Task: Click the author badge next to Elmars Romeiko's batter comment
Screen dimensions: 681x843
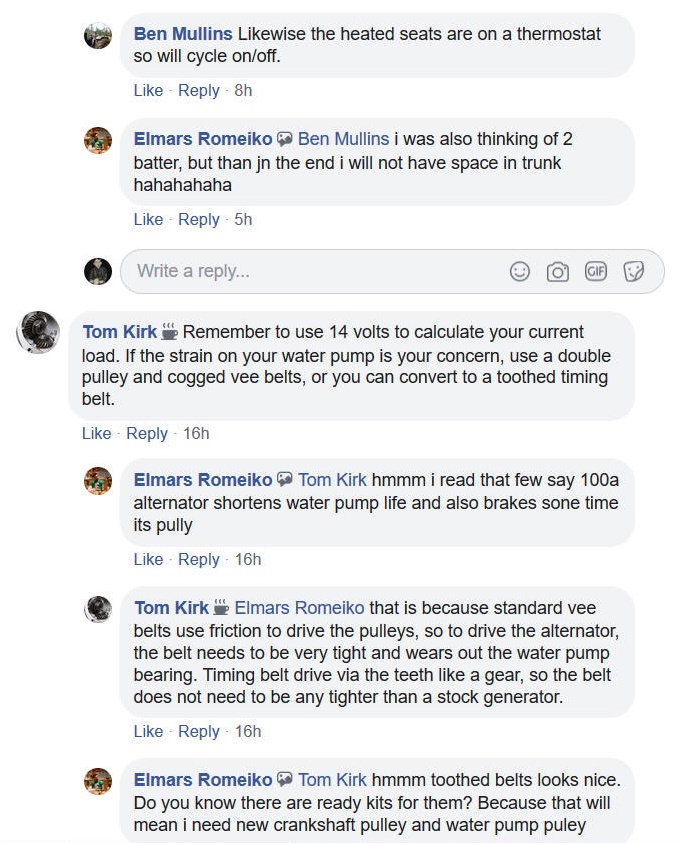Action: [x=285, y=139]
